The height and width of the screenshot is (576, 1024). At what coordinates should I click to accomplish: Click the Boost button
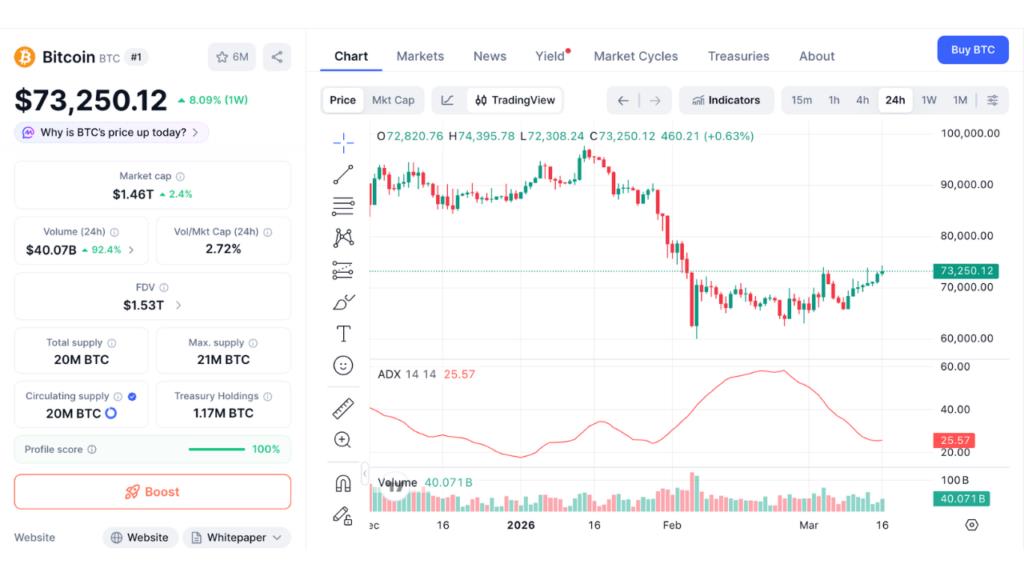pyautogui.click(x=152, y=491)
